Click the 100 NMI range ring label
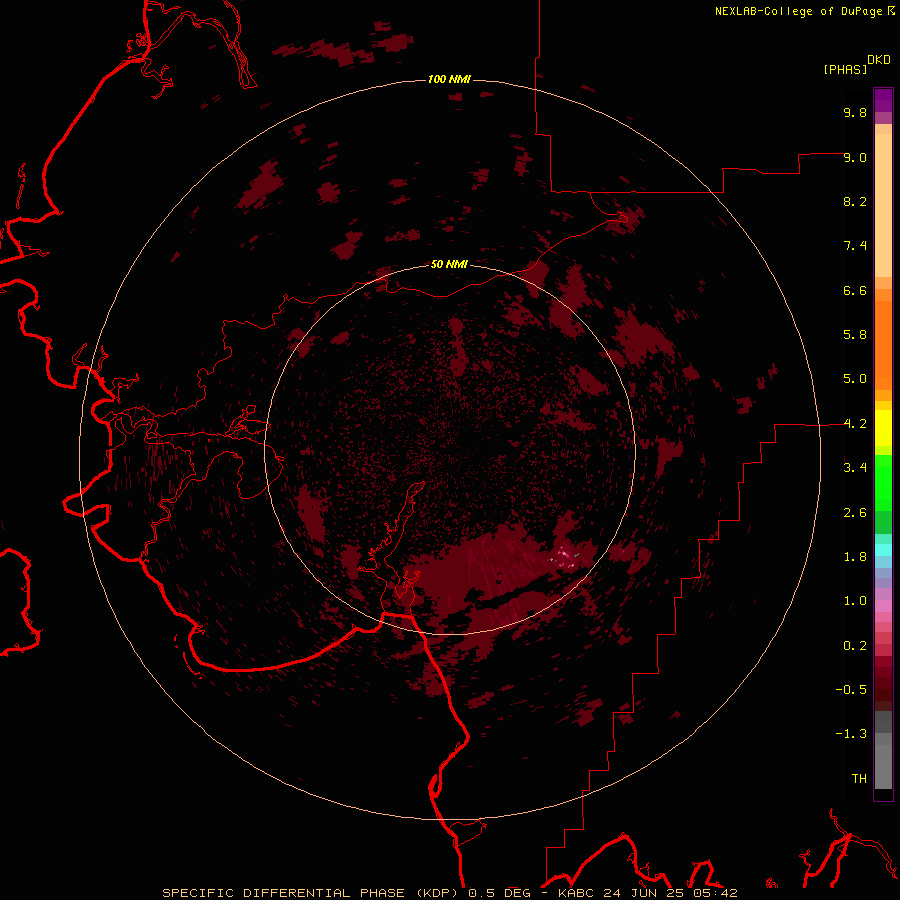Viewport: 900px width, 900px height. click(449, 79)
